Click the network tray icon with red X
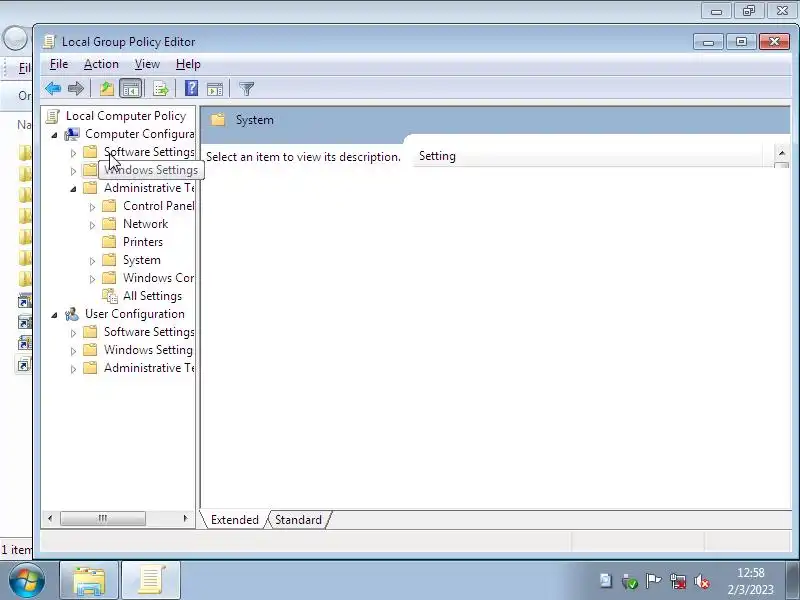This screenshot has width=800, height=600. click(678, 581)
